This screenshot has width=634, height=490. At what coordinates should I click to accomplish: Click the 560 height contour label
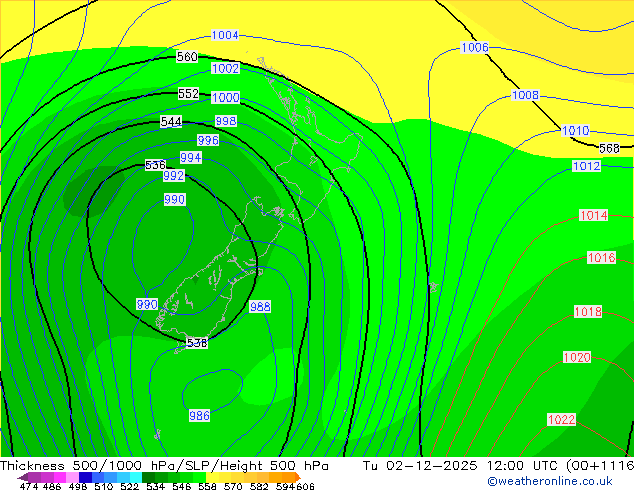[x=187, y=57]
